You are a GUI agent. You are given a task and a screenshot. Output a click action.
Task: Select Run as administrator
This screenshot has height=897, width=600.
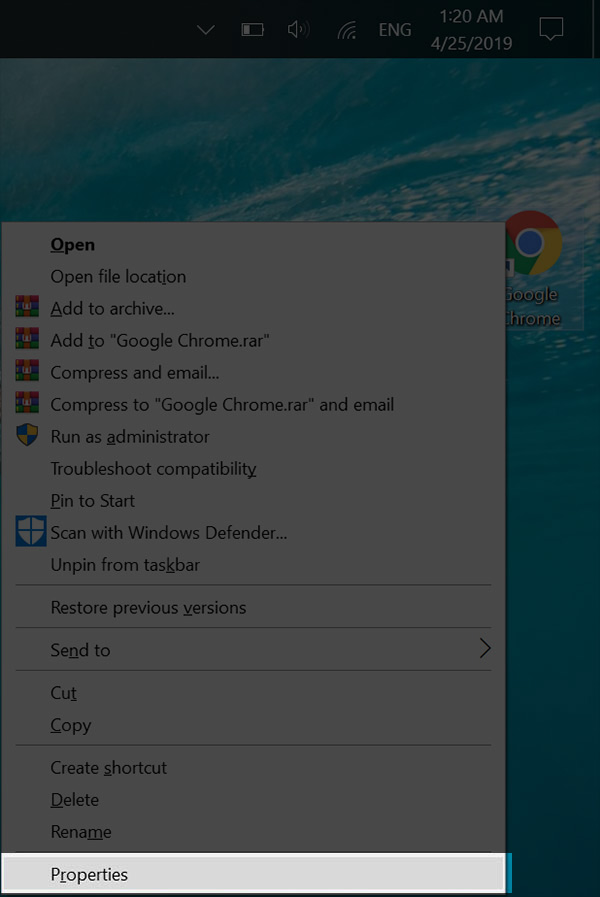253,437
